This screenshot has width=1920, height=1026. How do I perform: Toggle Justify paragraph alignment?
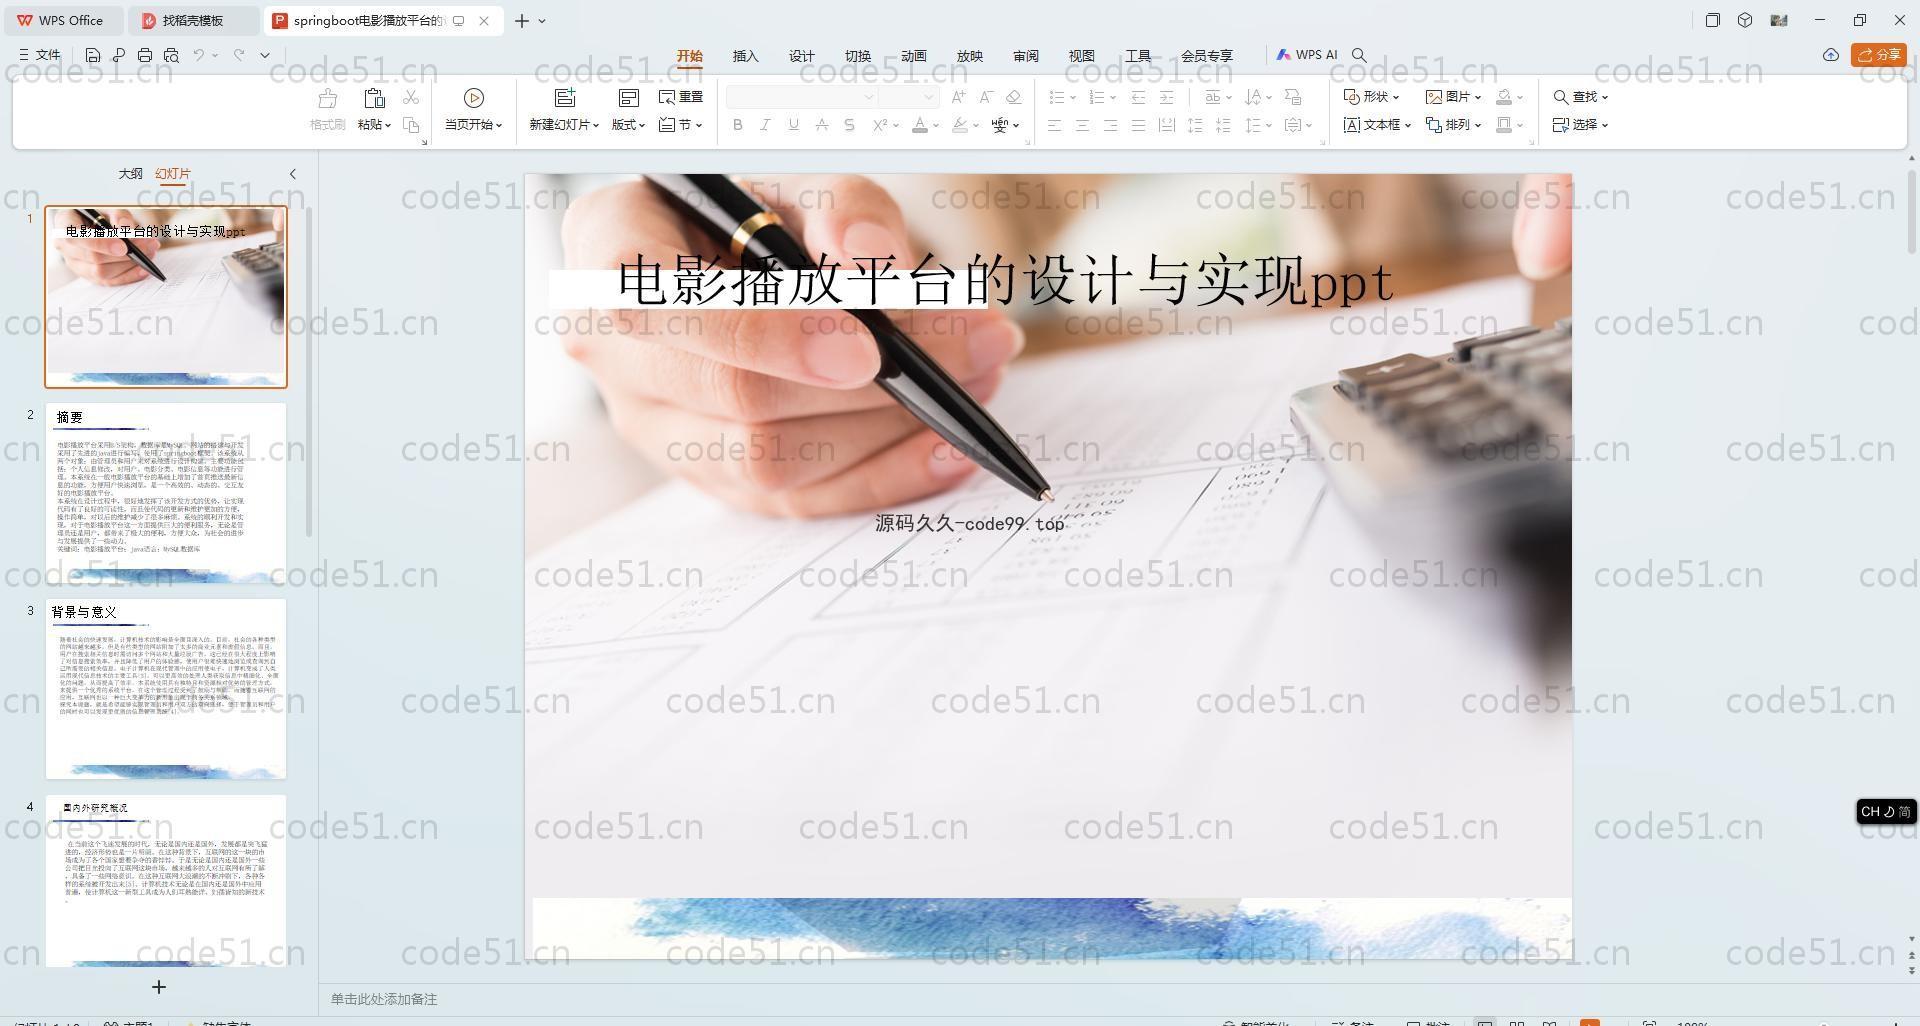(x=1138, y=125)
